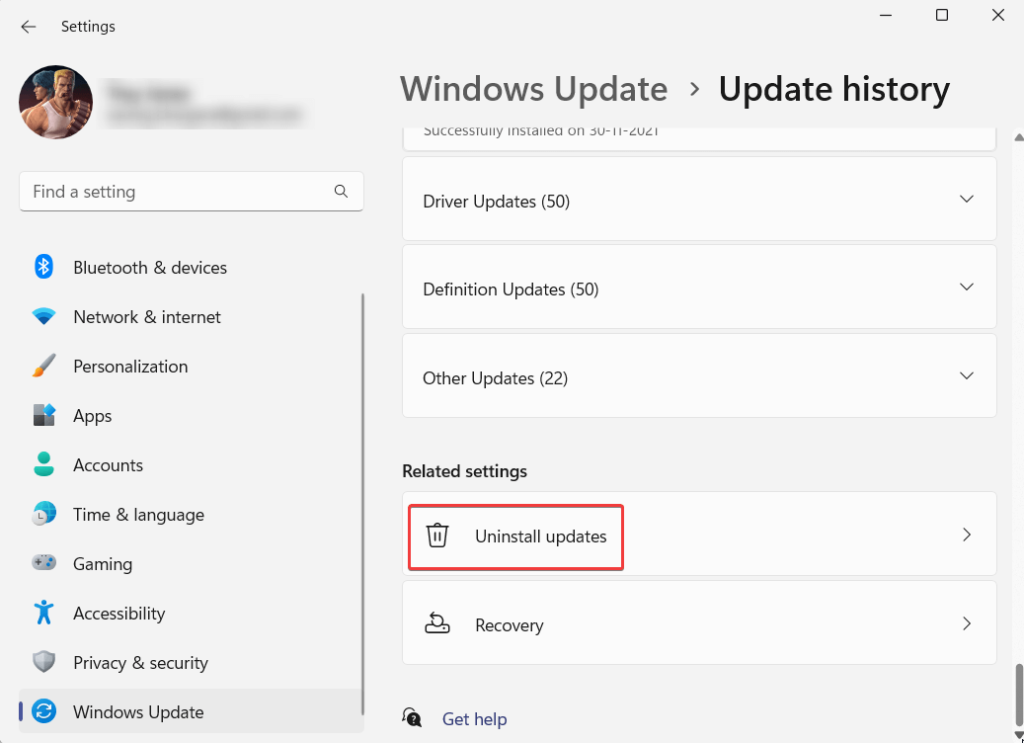The image size is (1024, 743).
Task: Click the sidebar navigation scrollbar
Action: pos(362,504)
